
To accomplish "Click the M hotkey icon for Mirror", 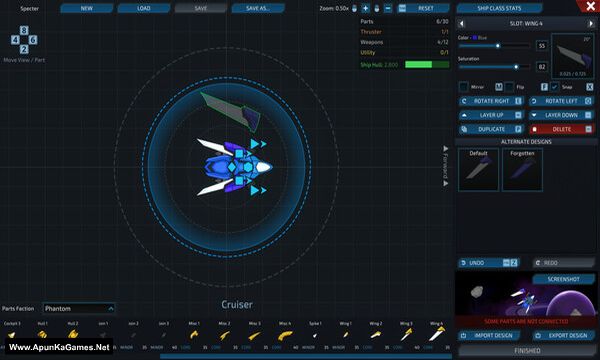I will 499,87.
